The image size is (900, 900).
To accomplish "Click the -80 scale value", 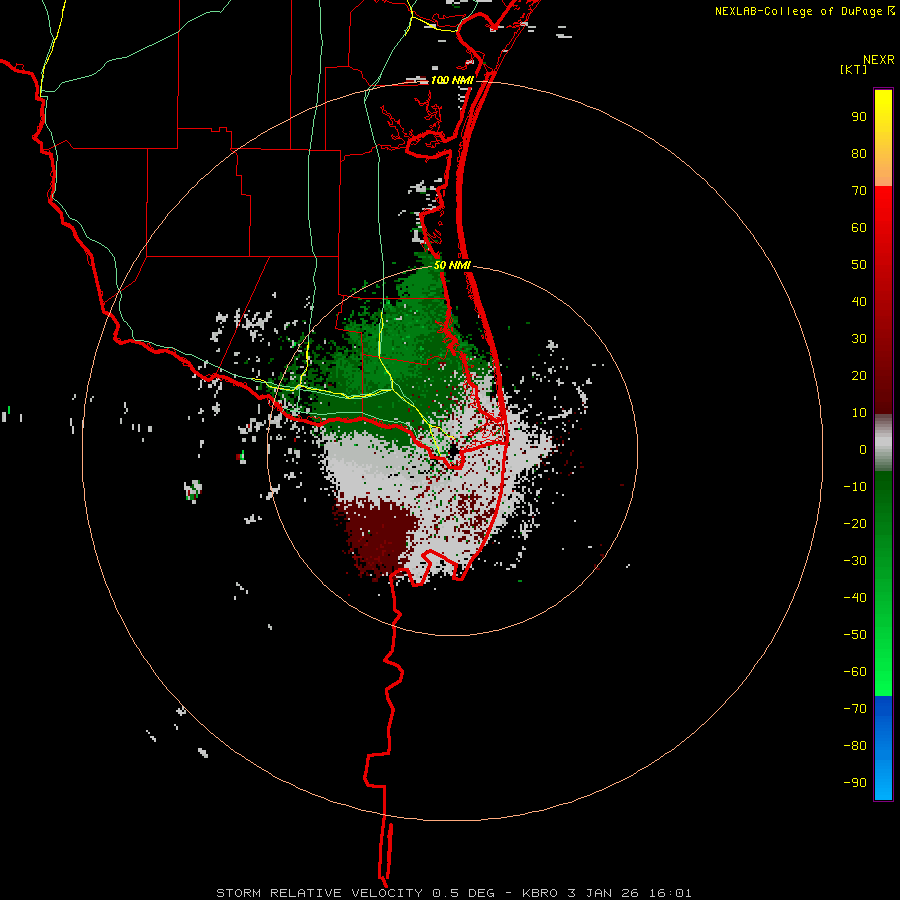I will click(x=855, y=746).
